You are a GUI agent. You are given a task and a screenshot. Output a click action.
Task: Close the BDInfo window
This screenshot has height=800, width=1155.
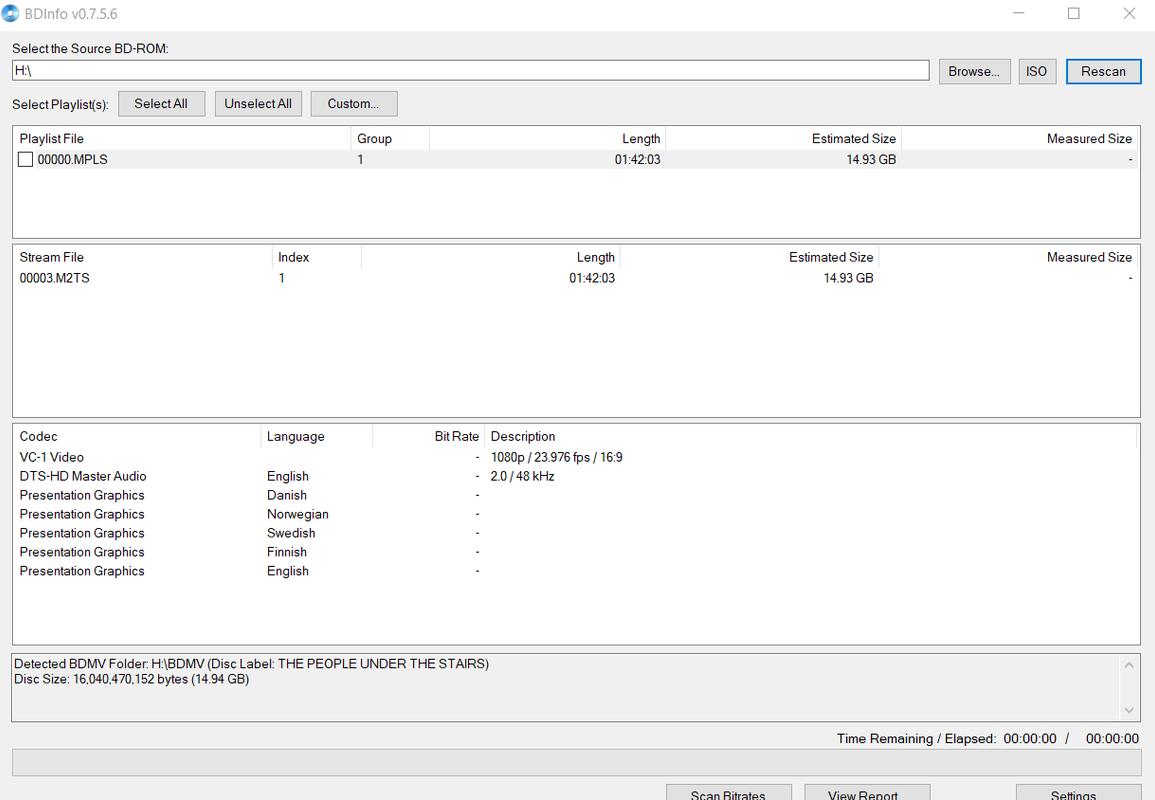tap(1129, 13)
